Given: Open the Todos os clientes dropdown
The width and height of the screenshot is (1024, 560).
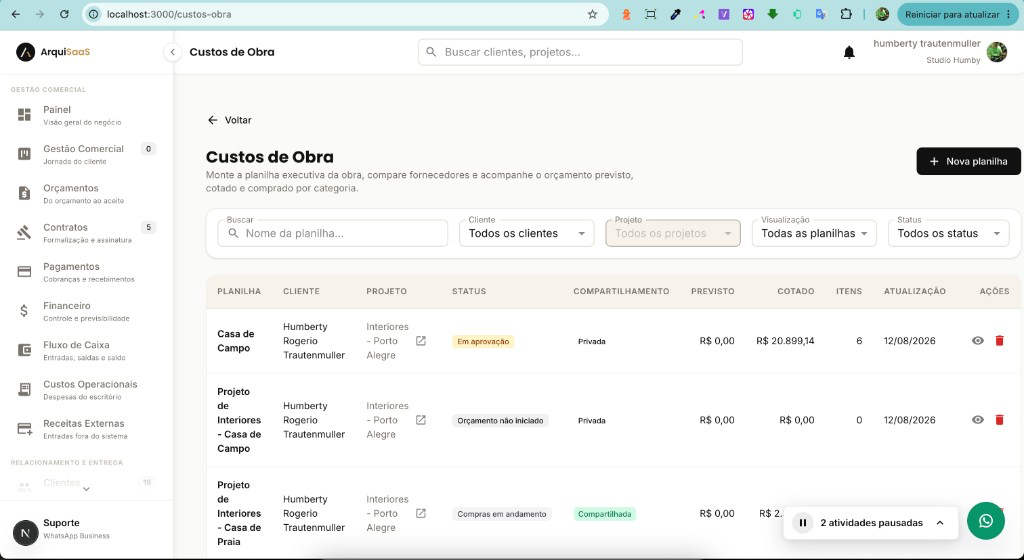Looking at the screenshot, I should (526, 233).
